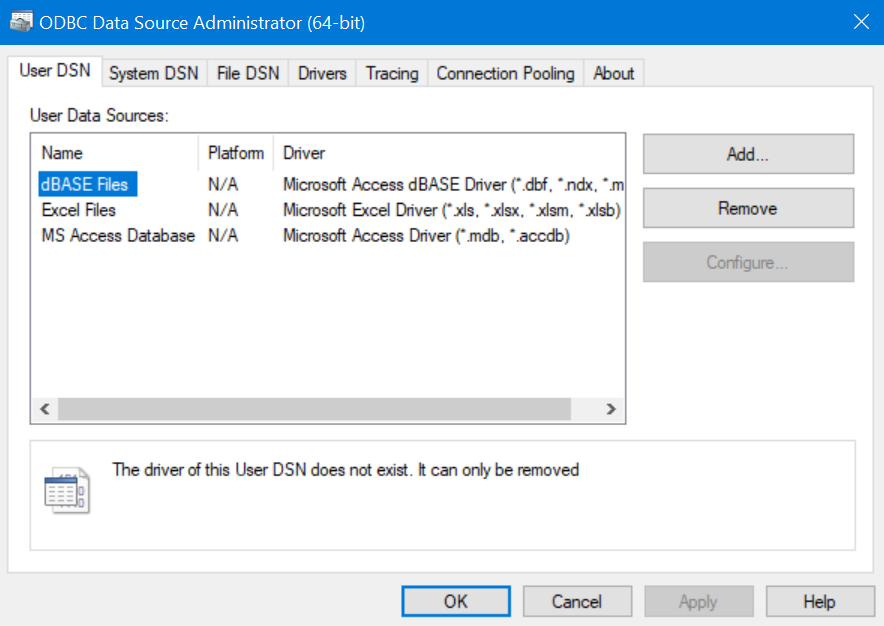Open the About tab
The height and width of the screenshot is (626, 884).
(613, 73)
